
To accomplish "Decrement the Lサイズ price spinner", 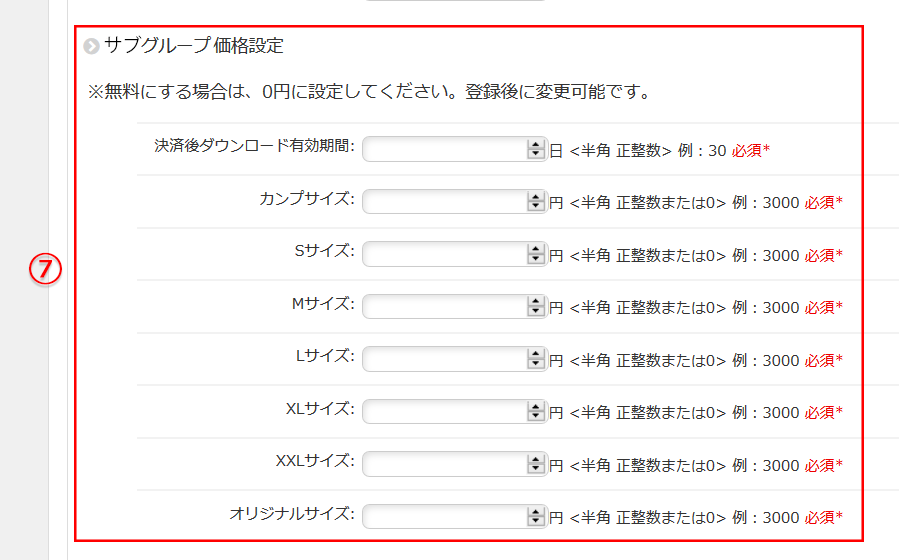I will pyautogui.click(x=534, y=365).
